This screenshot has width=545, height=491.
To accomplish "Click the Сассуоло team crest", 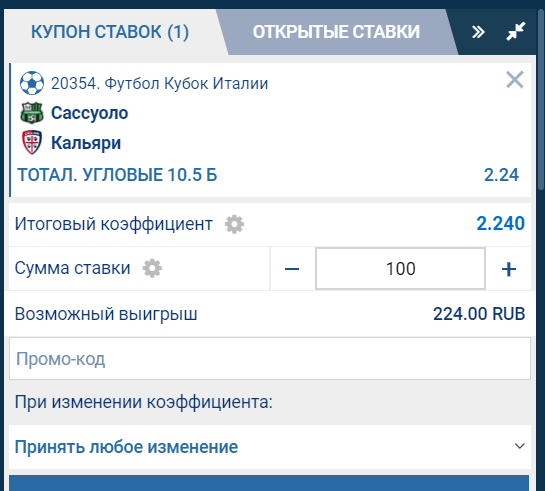I will click(32, 113).
